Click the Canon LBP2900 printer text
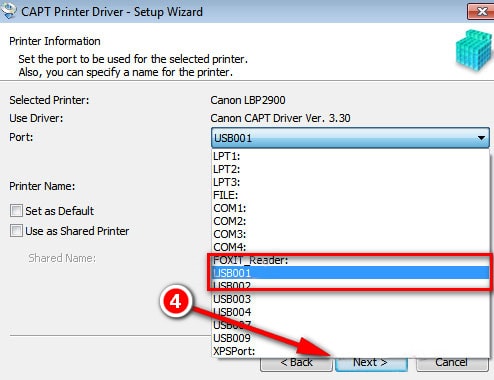This screenshot has height=380, width=494. click(x=248, y=100)
